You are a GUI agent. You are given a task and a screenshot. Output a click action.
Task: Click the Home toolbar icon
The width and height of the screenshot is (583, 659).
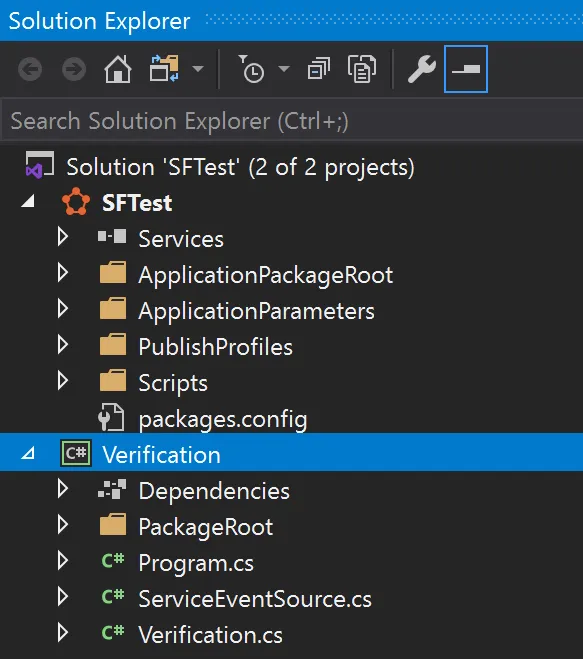[x=117, y=69]
